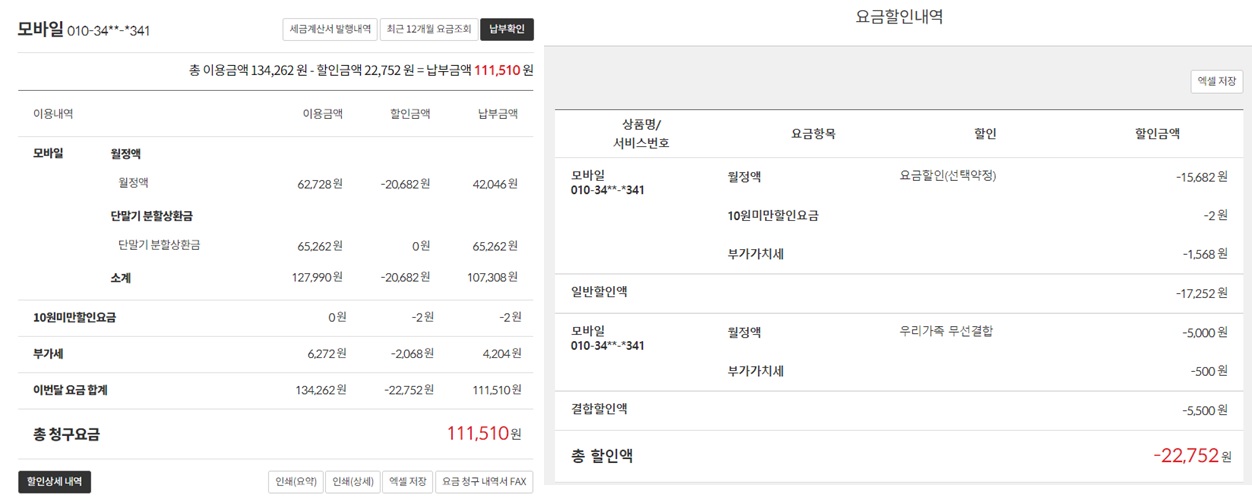Click the 요금항목 column header
1252x500 pixels.
[x=813, y=134]
